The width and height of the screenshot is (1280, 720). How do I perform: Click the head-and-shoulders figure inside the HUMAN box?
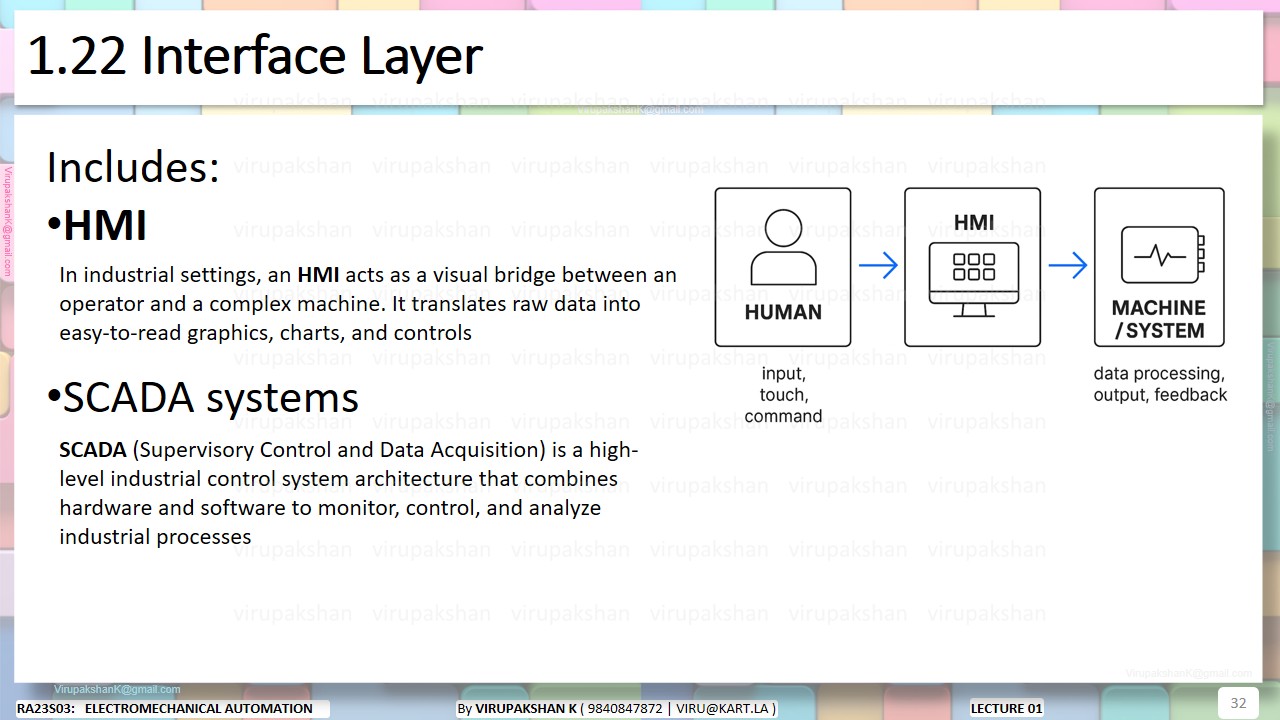coord(782,245)
